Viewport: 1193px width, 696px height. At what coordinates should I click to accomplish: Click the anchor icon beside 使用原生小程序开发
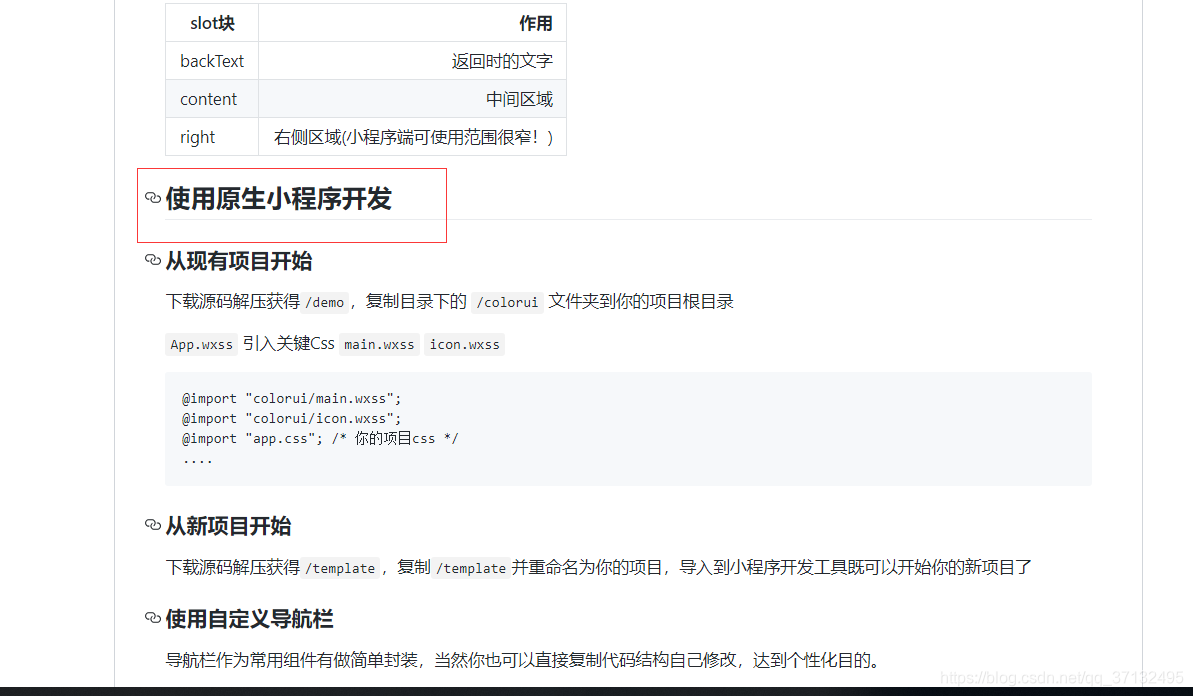(154, 197)
